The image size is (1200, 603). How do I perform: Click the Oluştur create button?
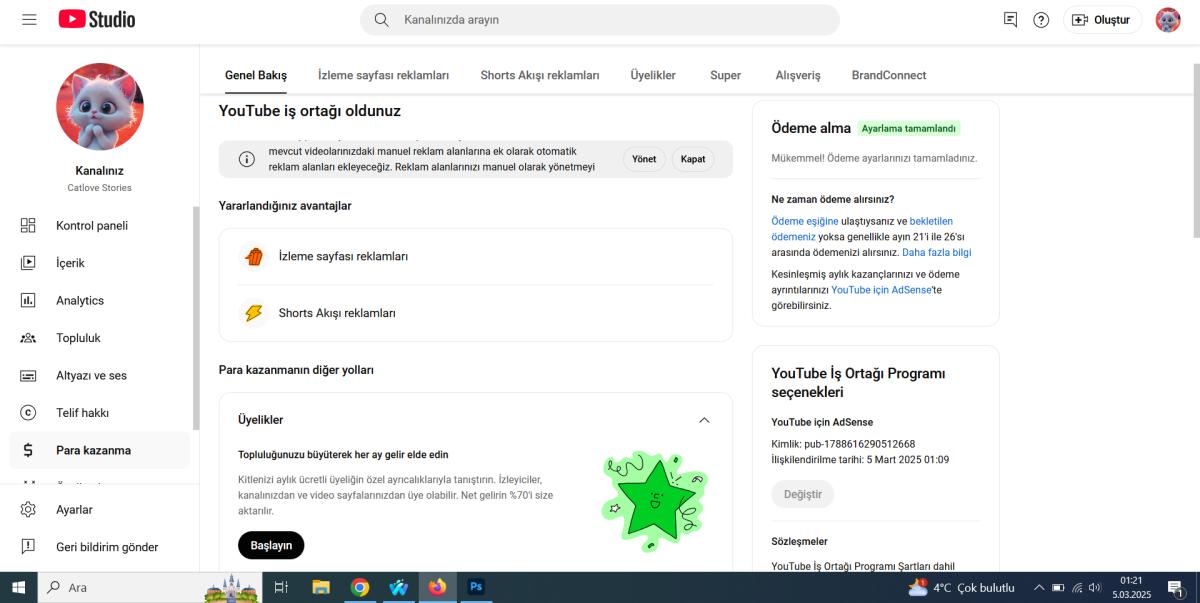[x=1101, y=19]
